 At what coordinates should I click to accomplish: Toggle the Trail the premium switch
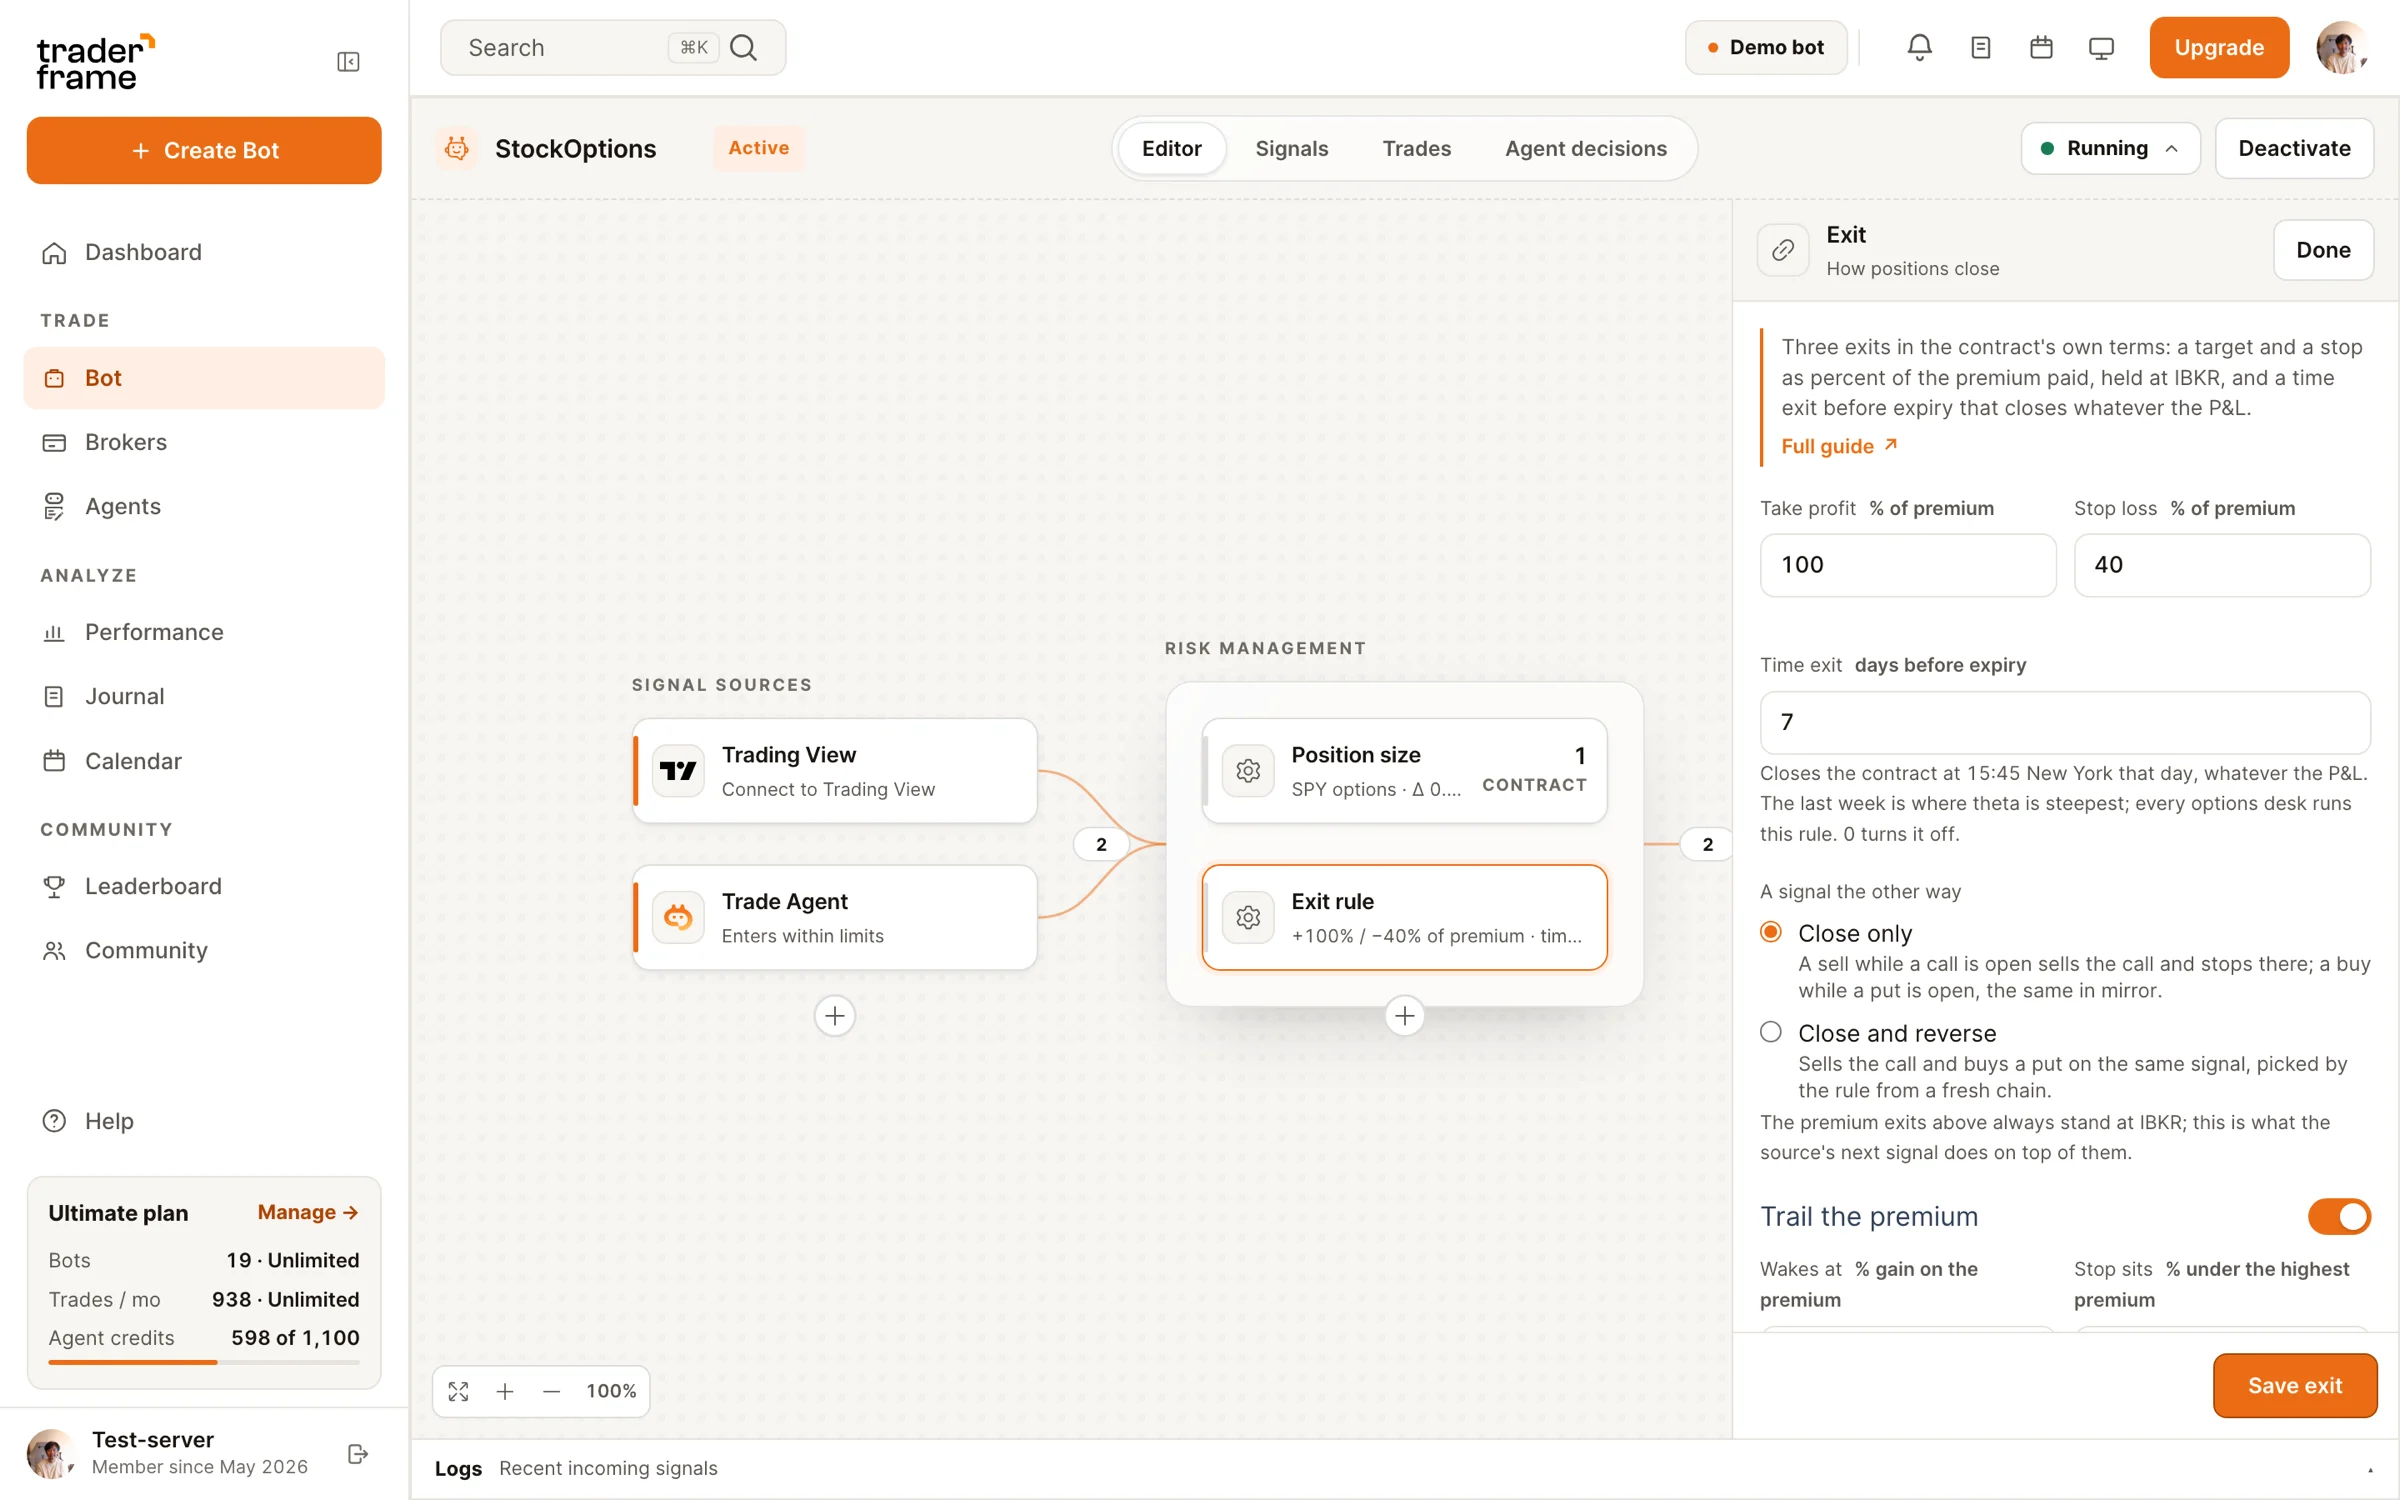tap(2339, 1216)
